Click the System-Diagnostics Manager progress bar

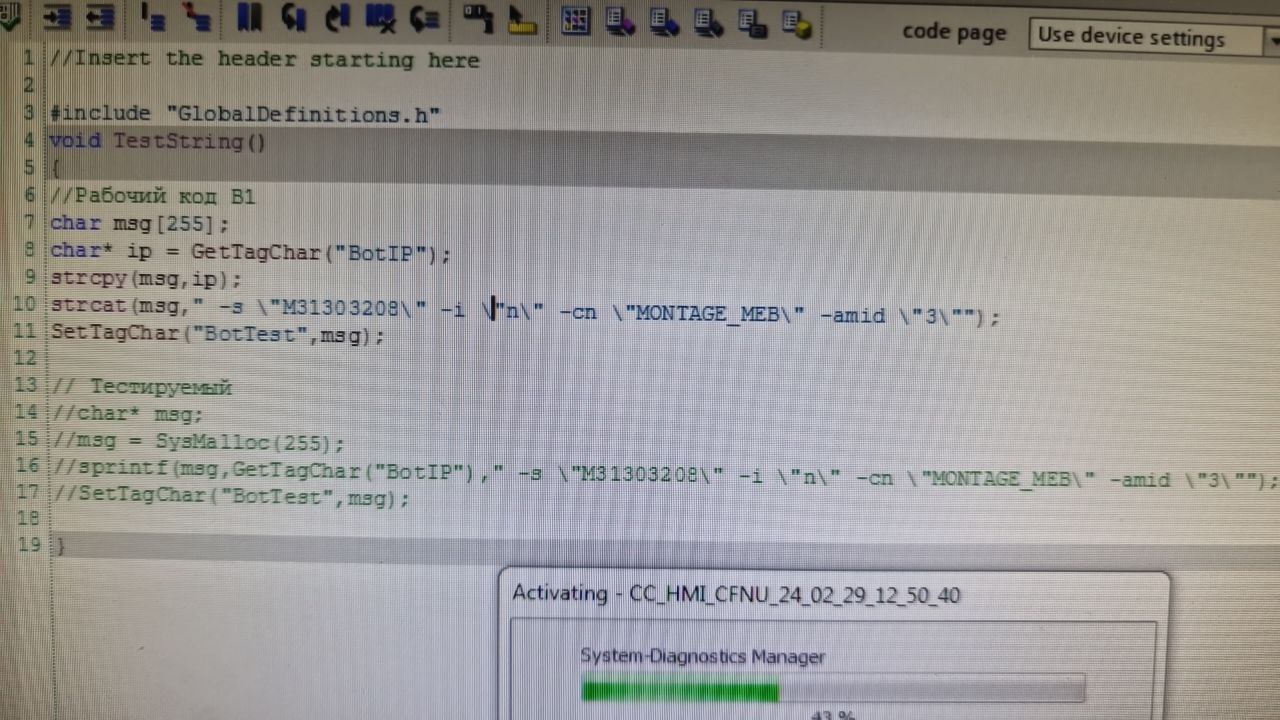[x=833, y=691]
